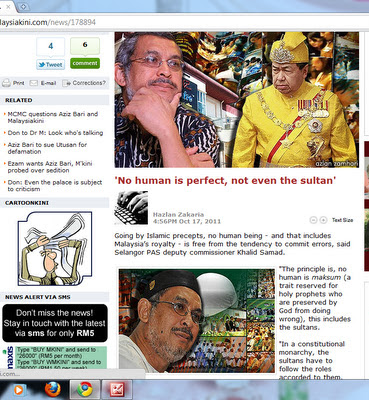Open the Corrections? link
369x400 pixels.
89,83
